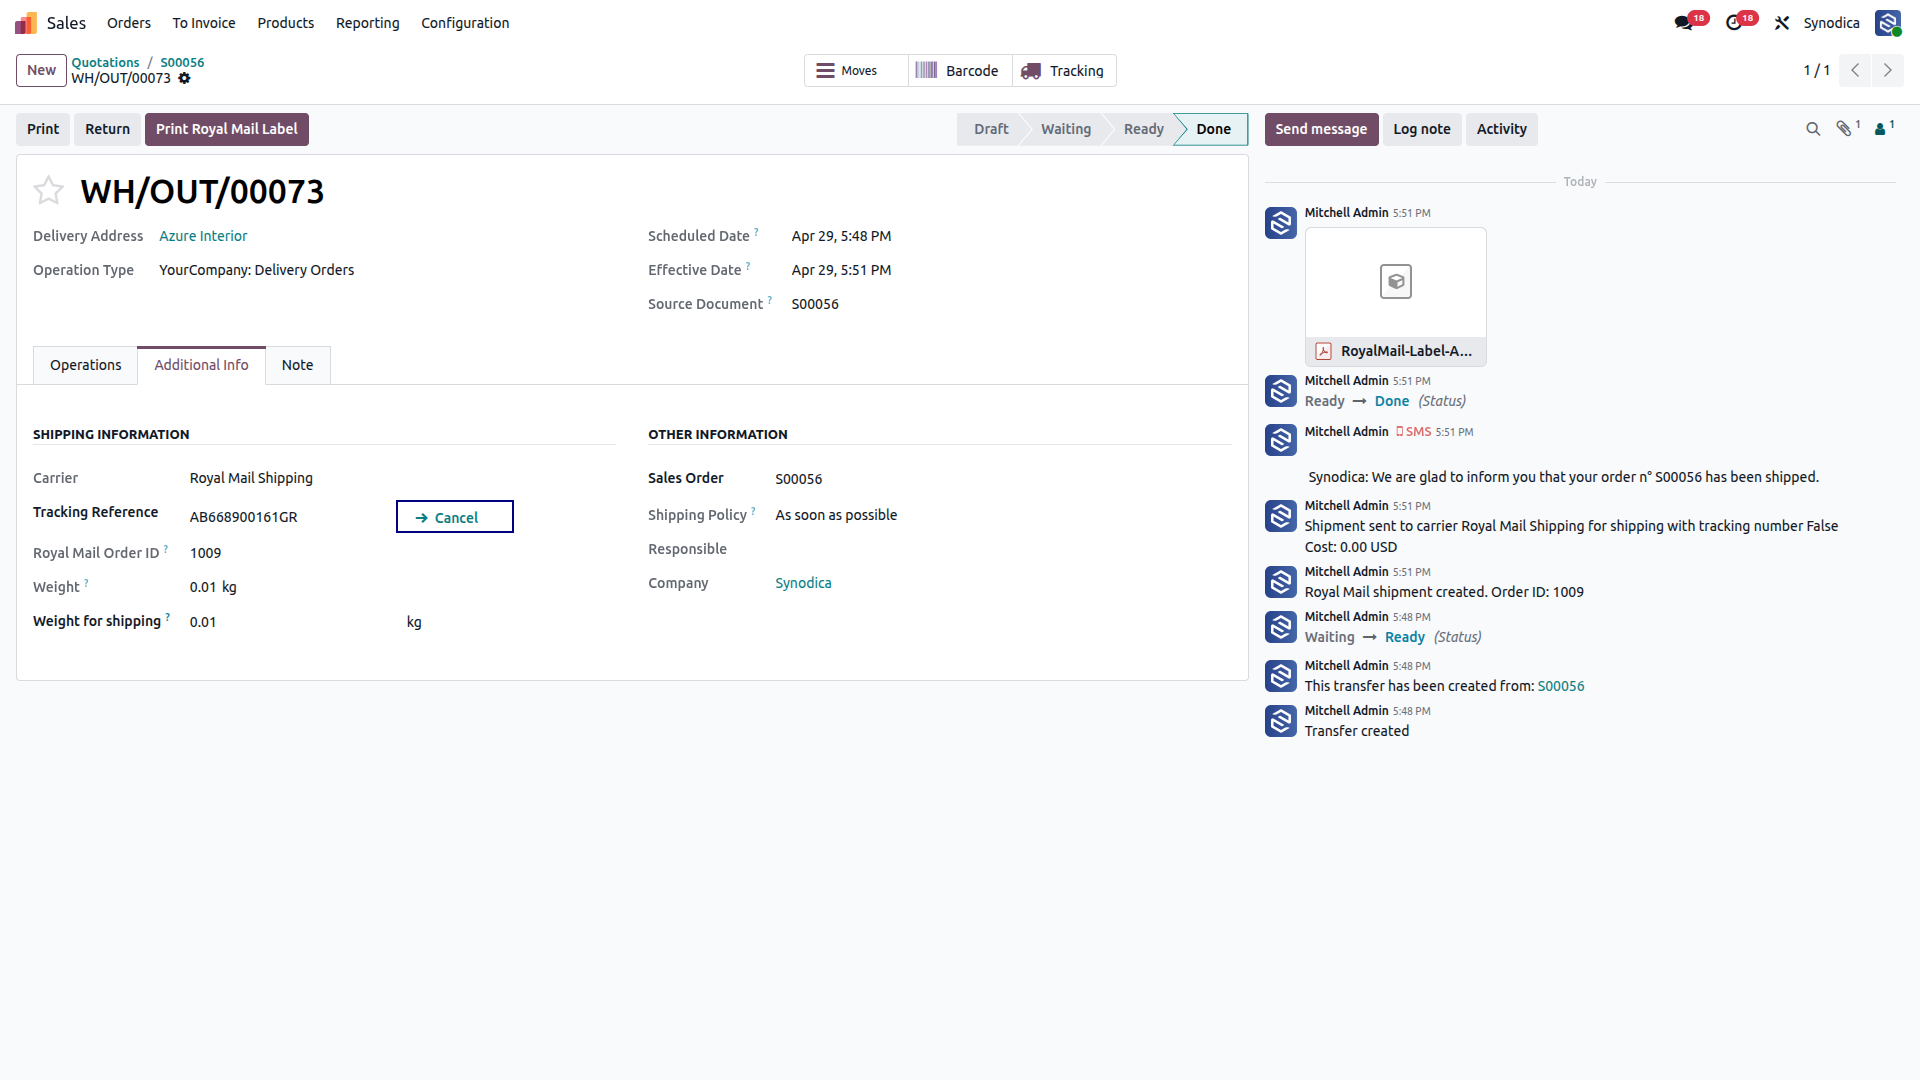The width and height of the screenshot is (1920, 1080).
Task: Go to S00056 breadcrumb
Action: [182, 62]
